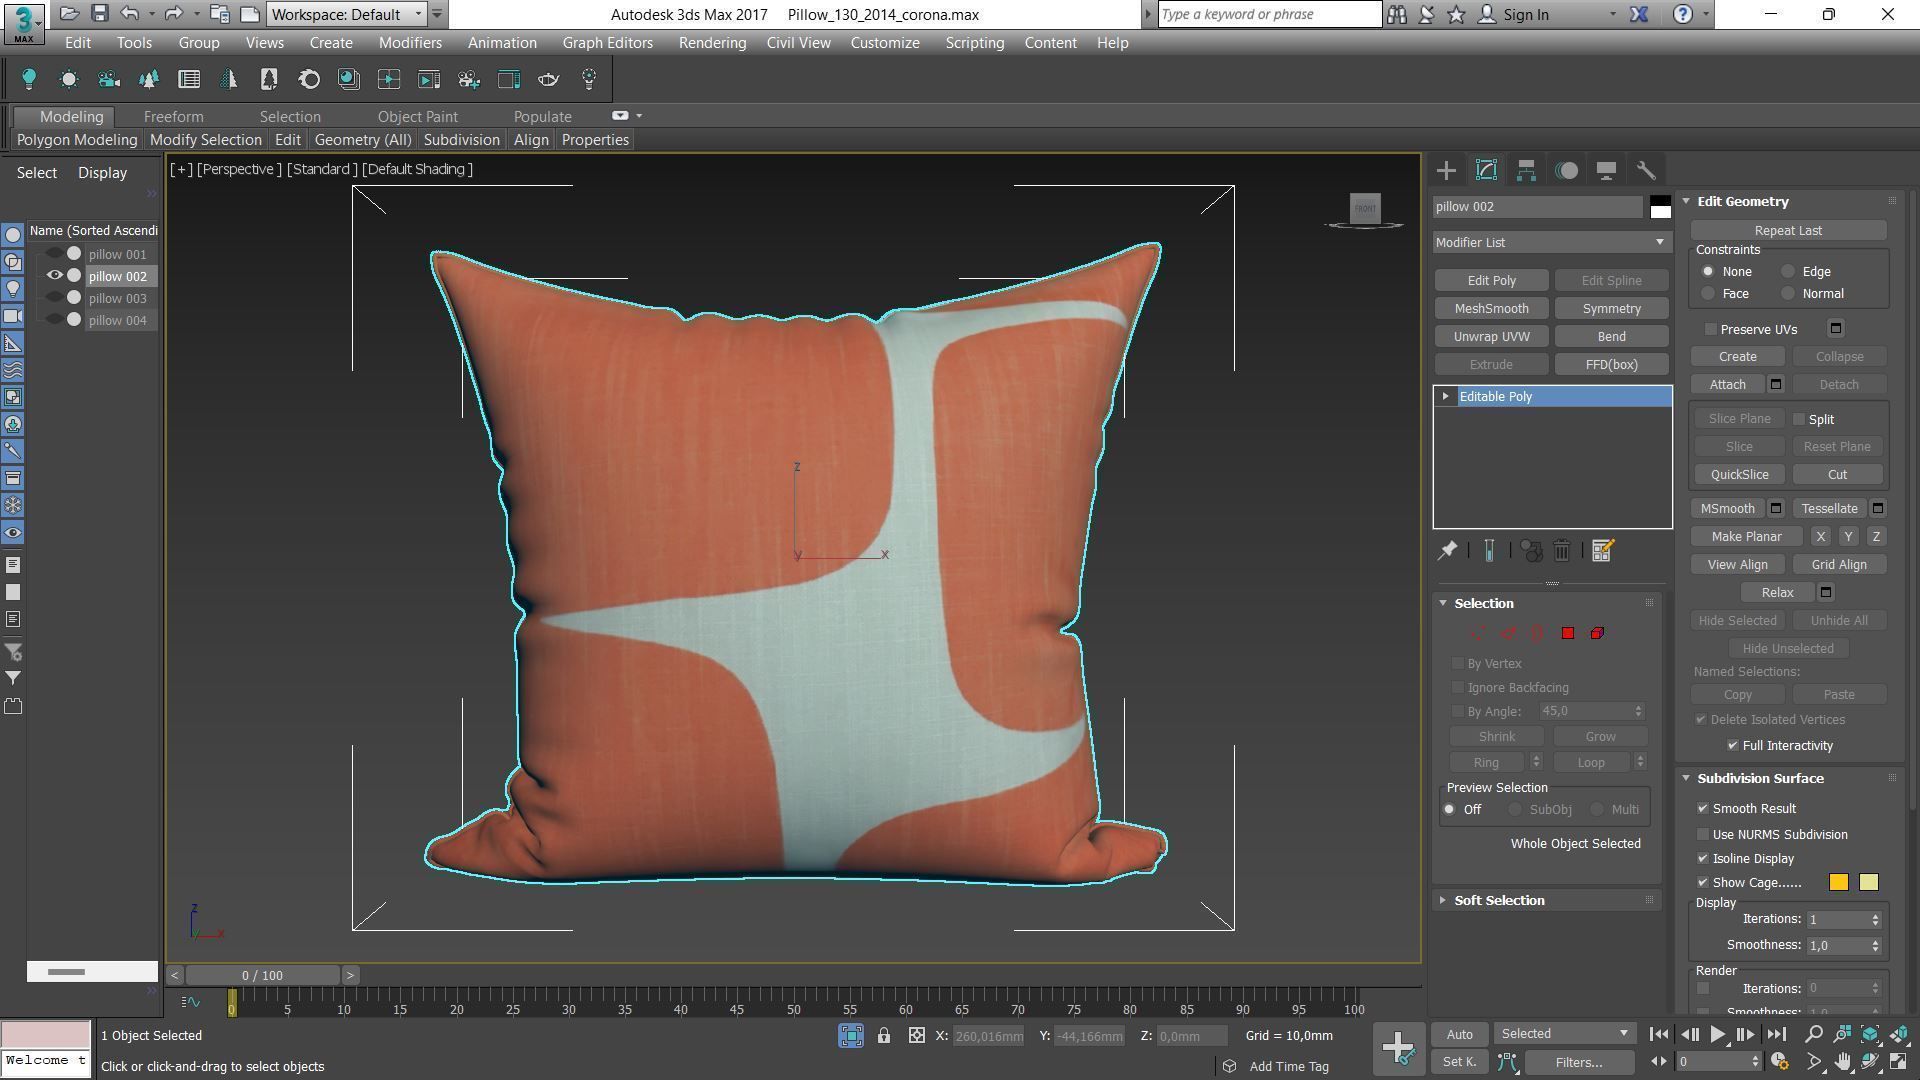Remove modifier from stack trash icon
This screenshot has width=1920, height=1080.
tap(1562, 551)
